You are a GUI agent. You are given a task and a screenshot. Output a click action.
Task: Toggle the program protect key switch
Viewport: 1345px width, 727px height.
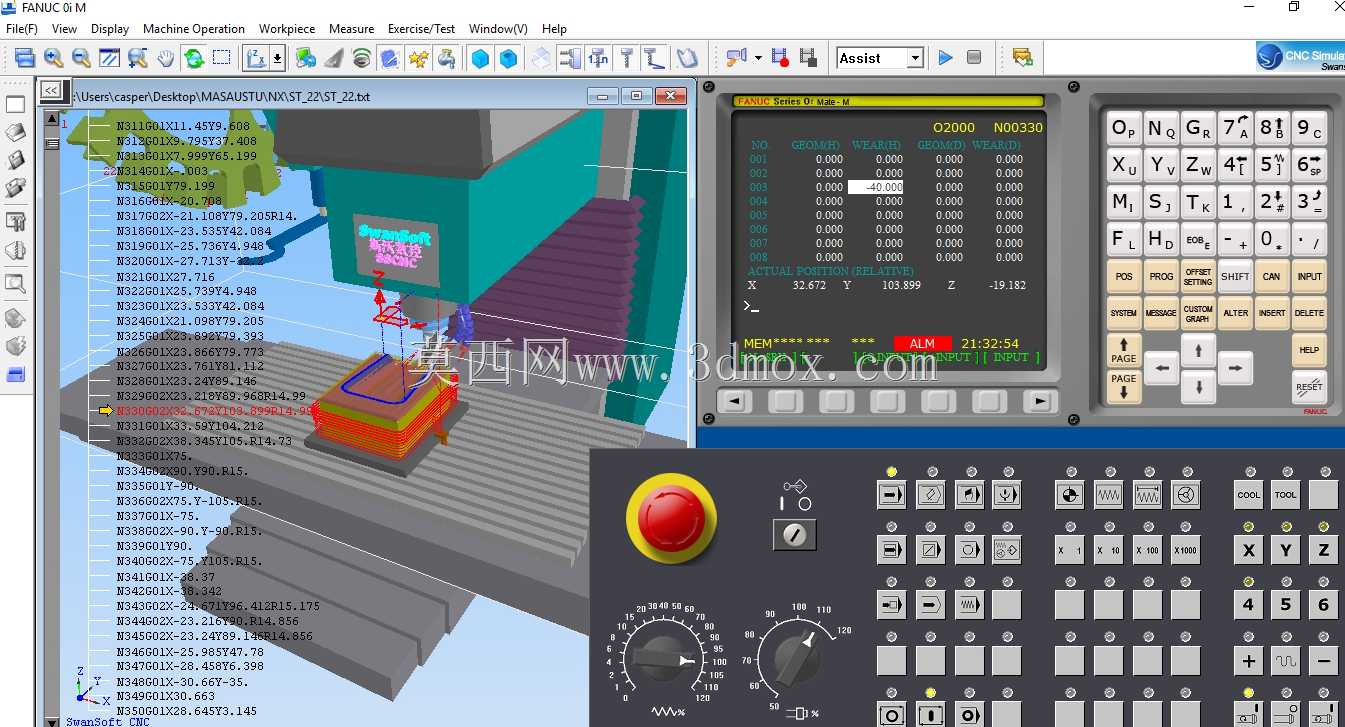(795, 535)
